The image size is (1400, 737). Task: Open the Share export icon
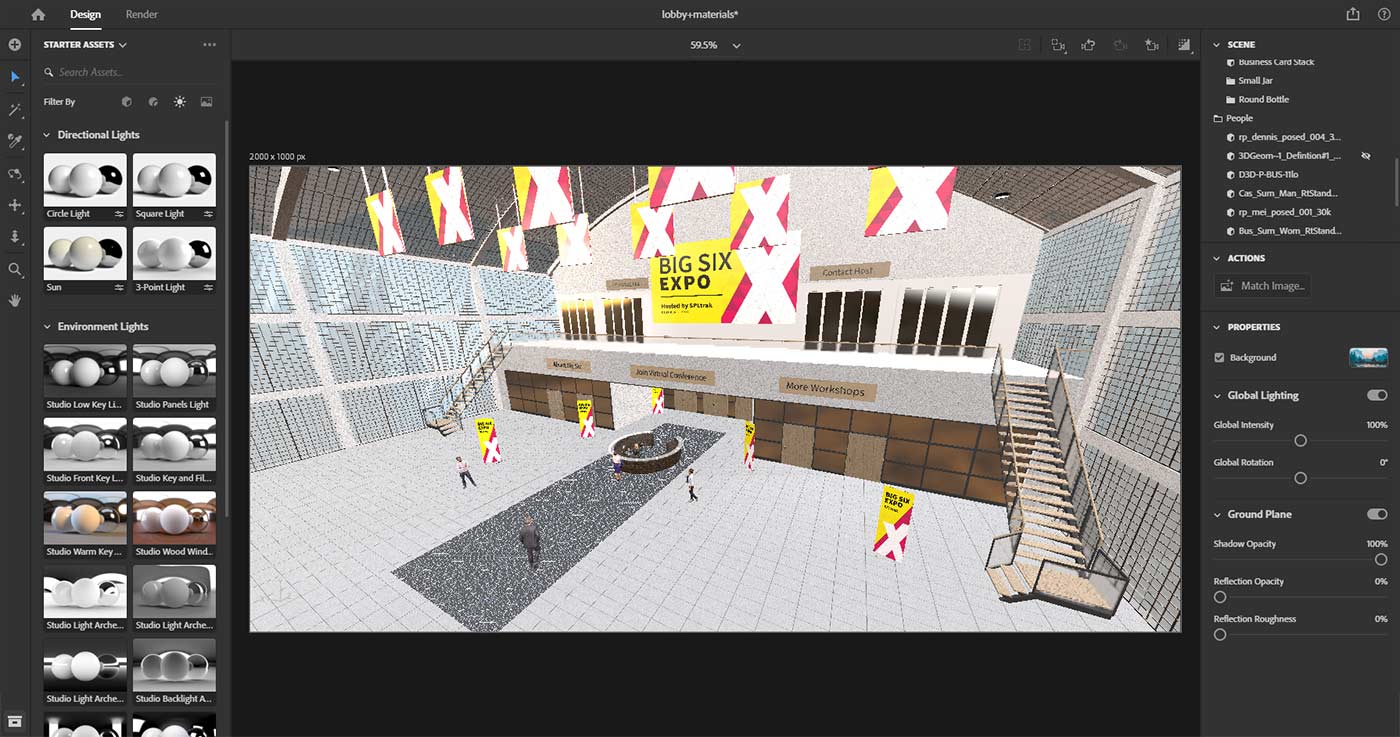1353,15
